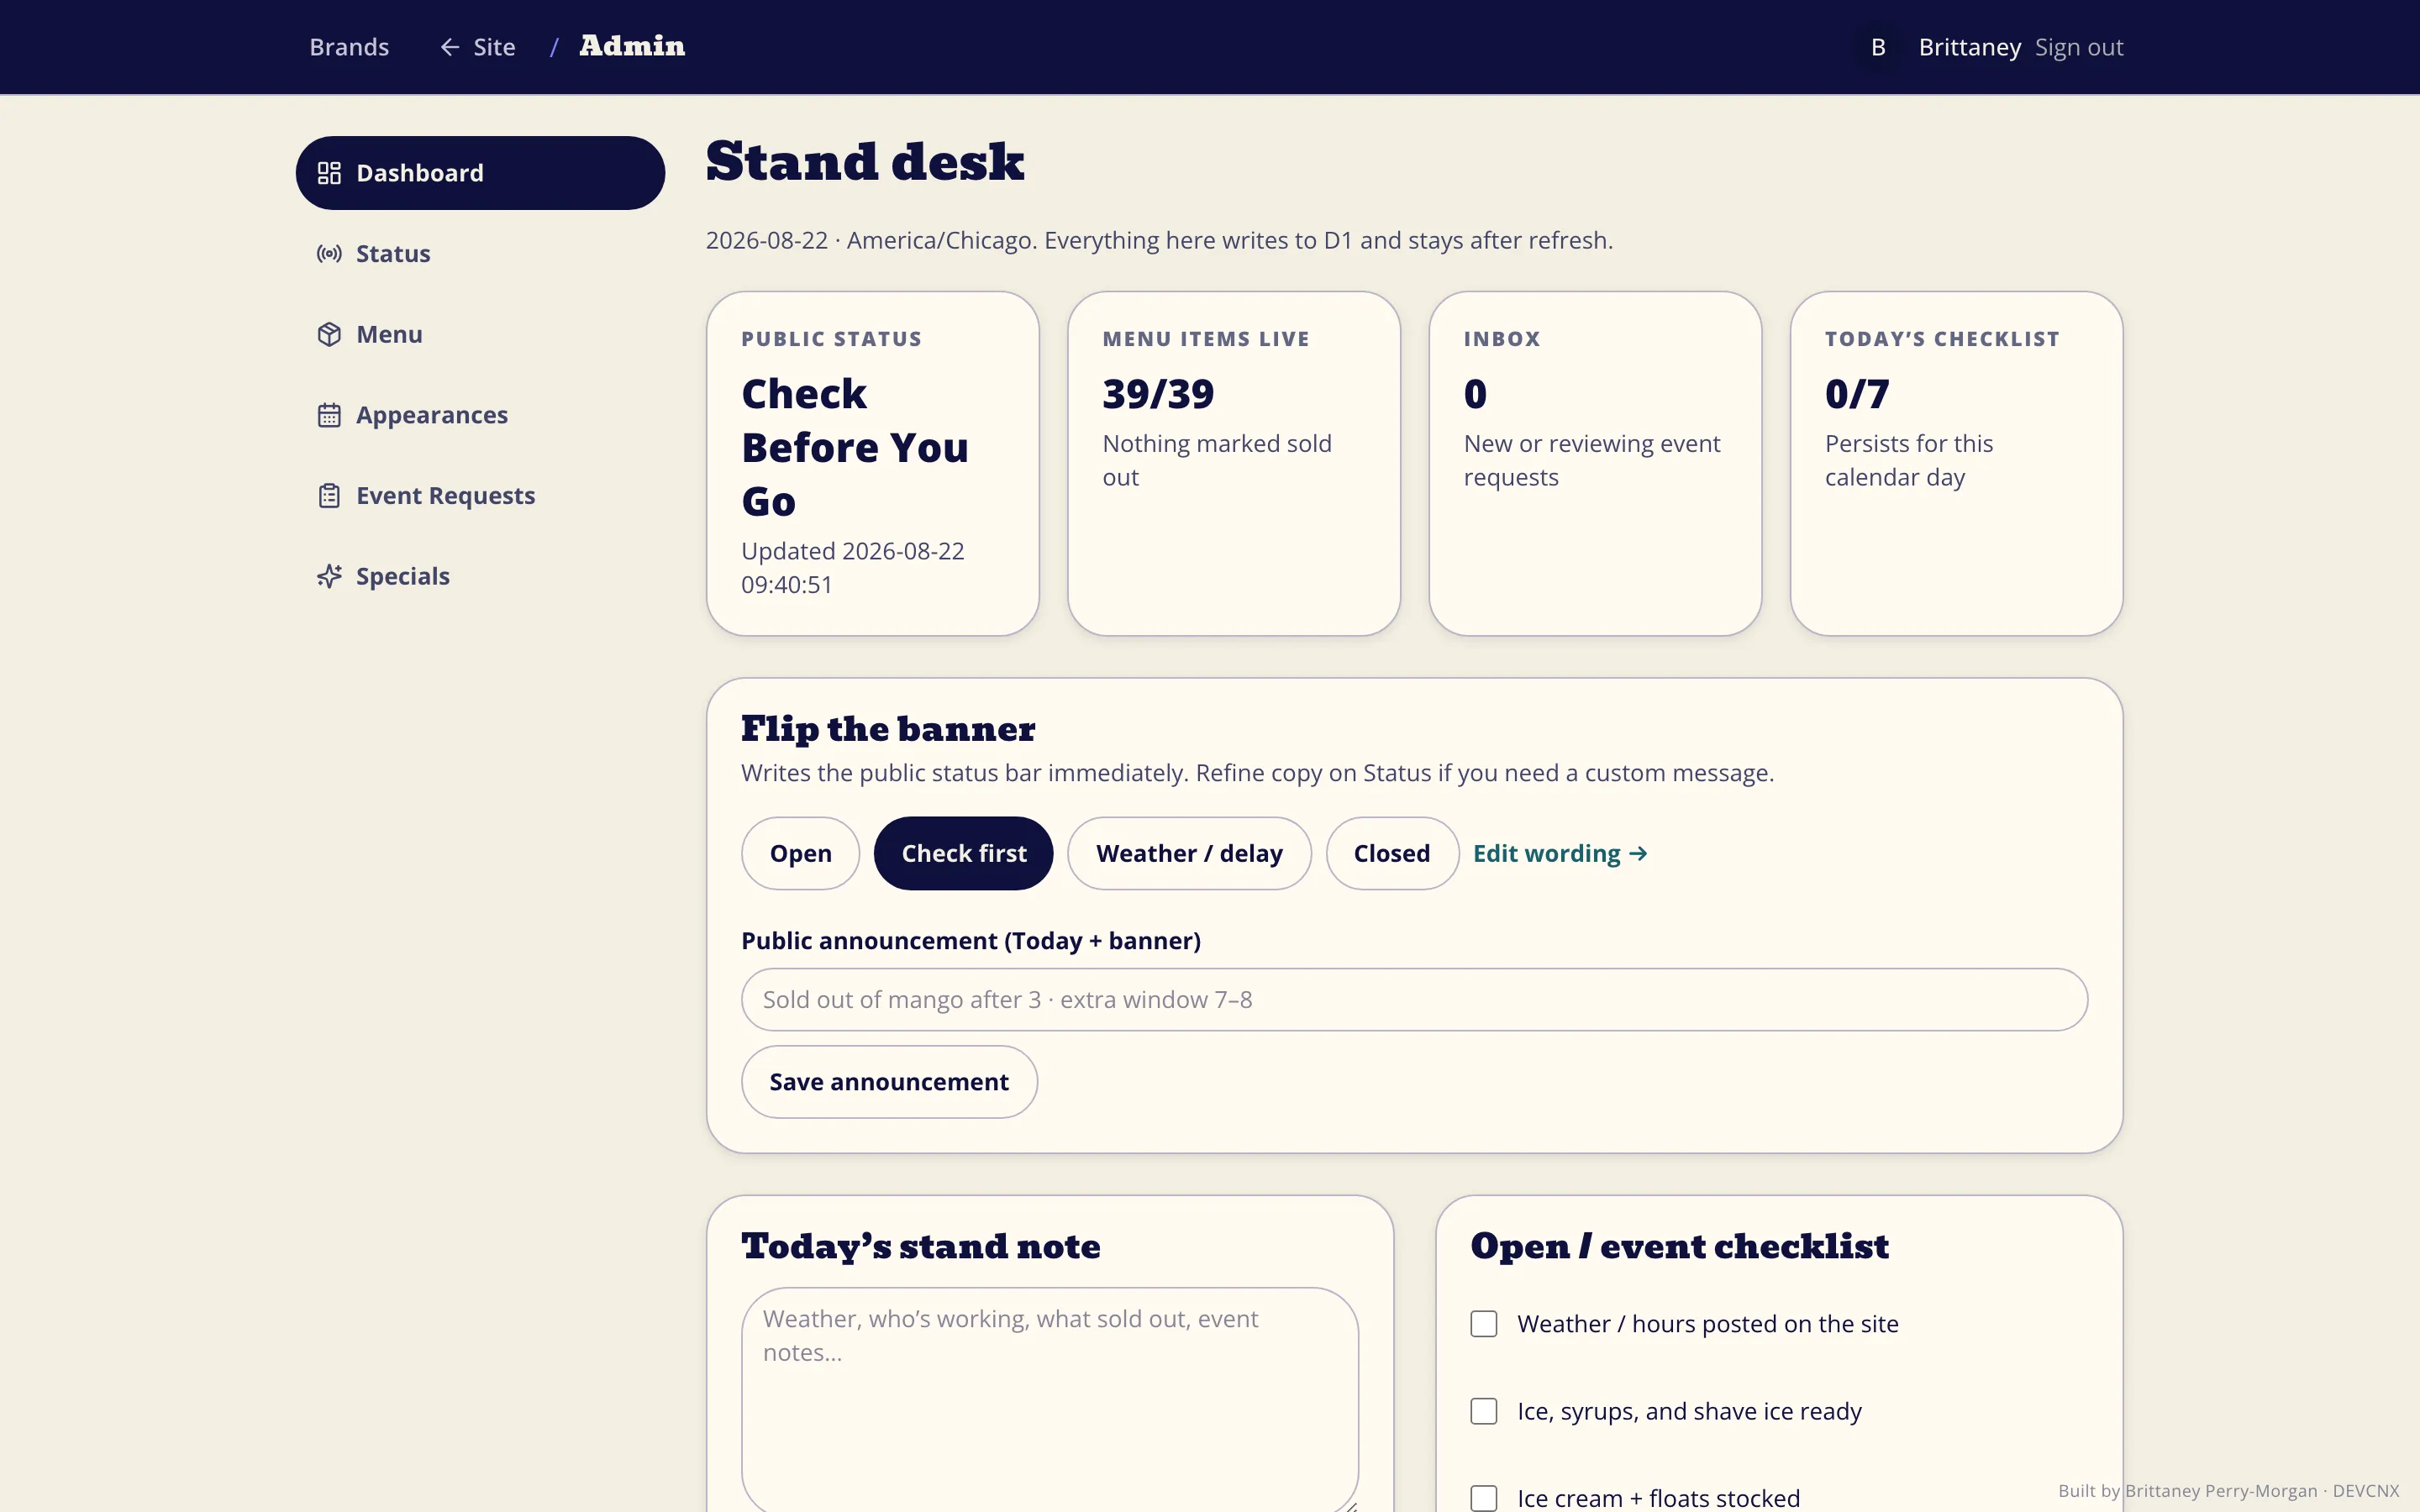Click the Event Requests clipboard icon

[x=329, y=496]
